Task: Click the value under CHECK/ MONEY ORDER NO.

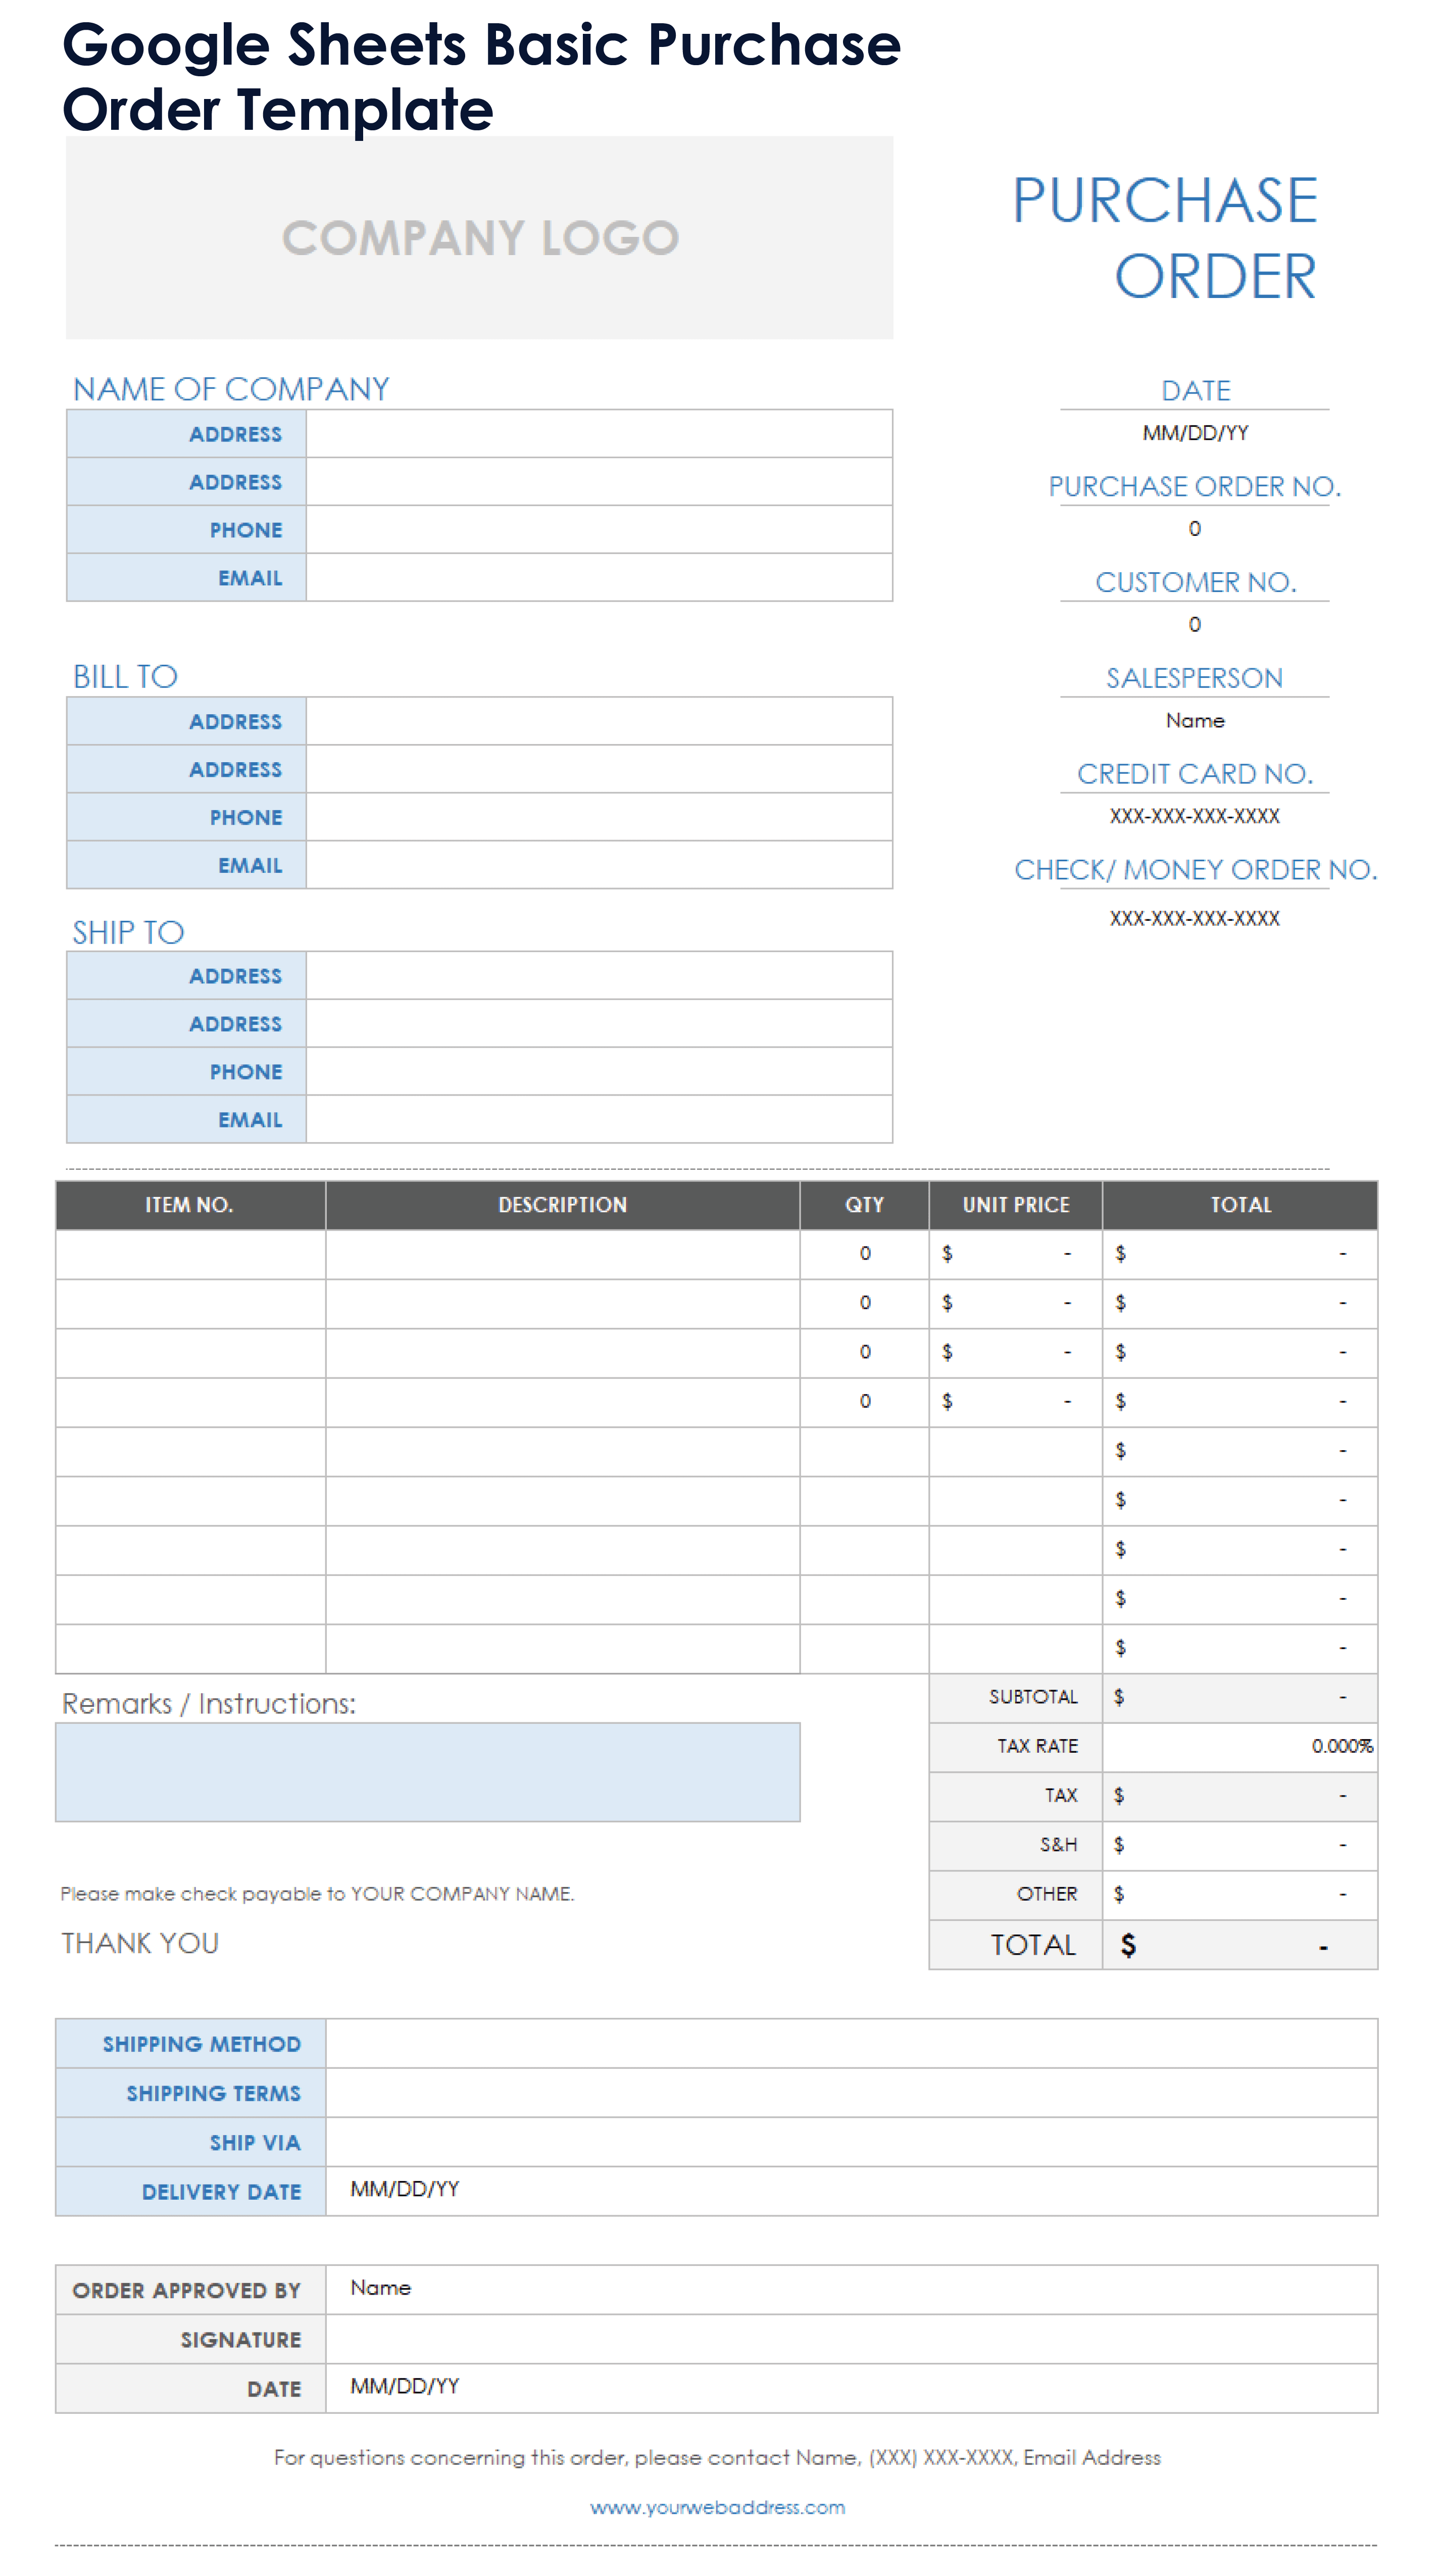Action: click(1195, 918)
